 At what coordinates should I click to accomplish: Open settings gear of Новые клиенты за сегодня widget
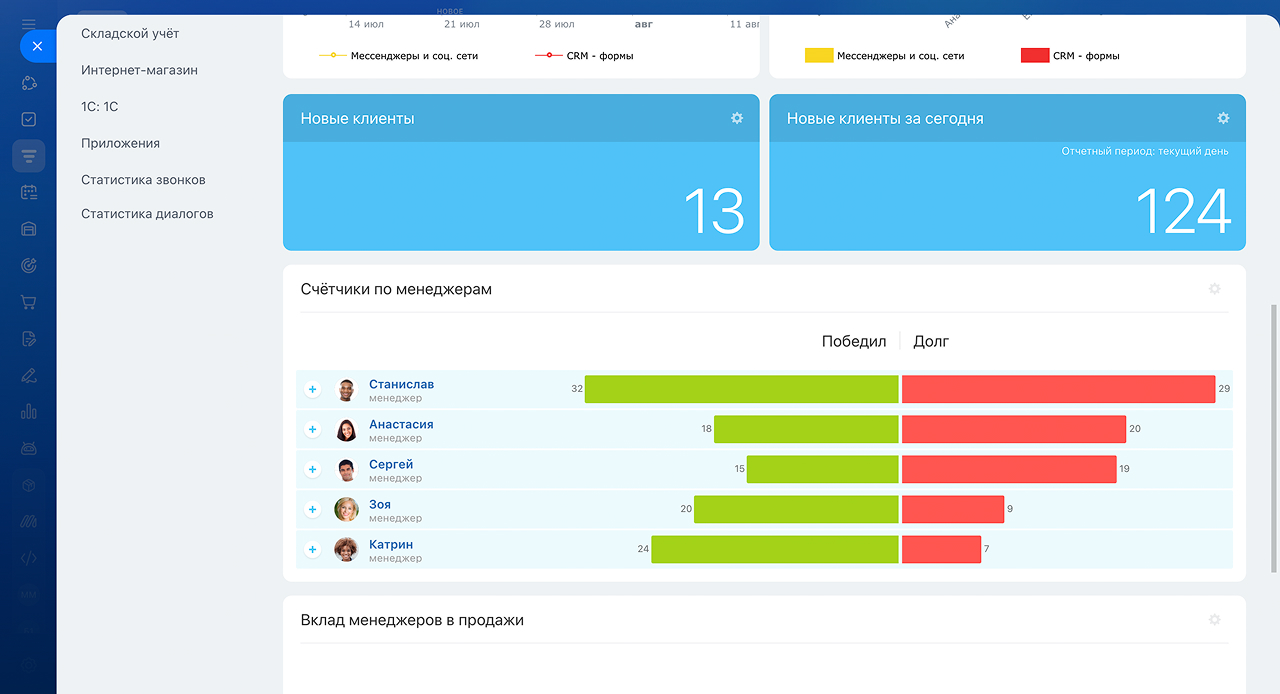point(1223,118)
